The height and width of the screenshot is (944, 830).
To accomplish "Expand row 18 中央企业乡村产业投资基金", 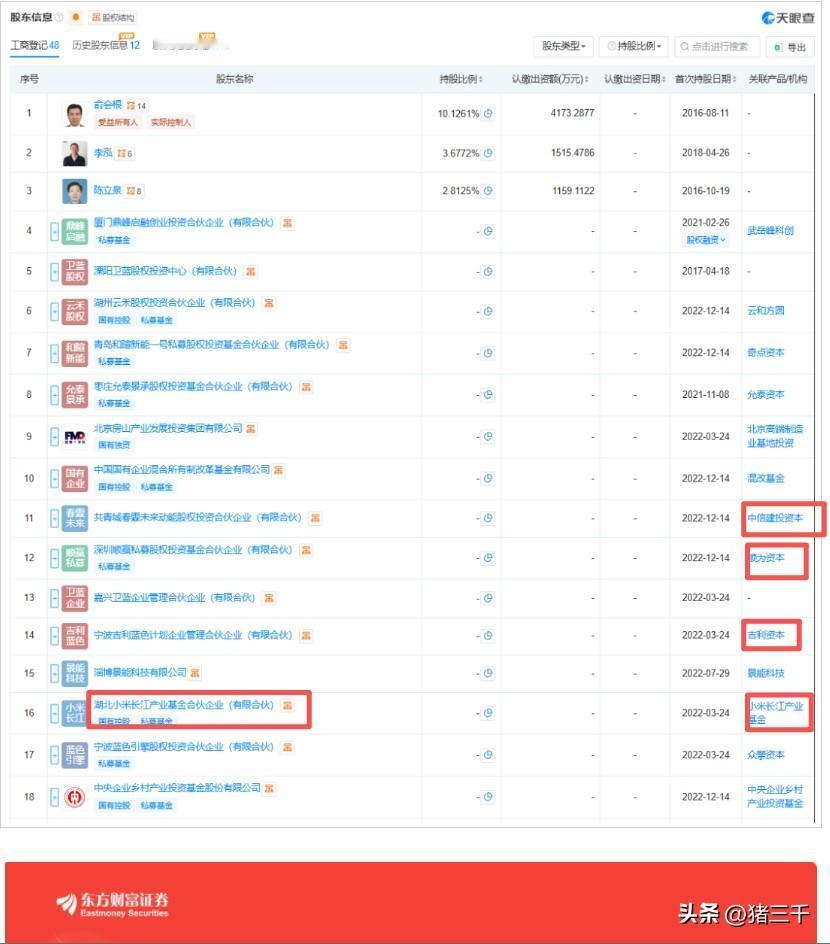I will click(54, 796).
